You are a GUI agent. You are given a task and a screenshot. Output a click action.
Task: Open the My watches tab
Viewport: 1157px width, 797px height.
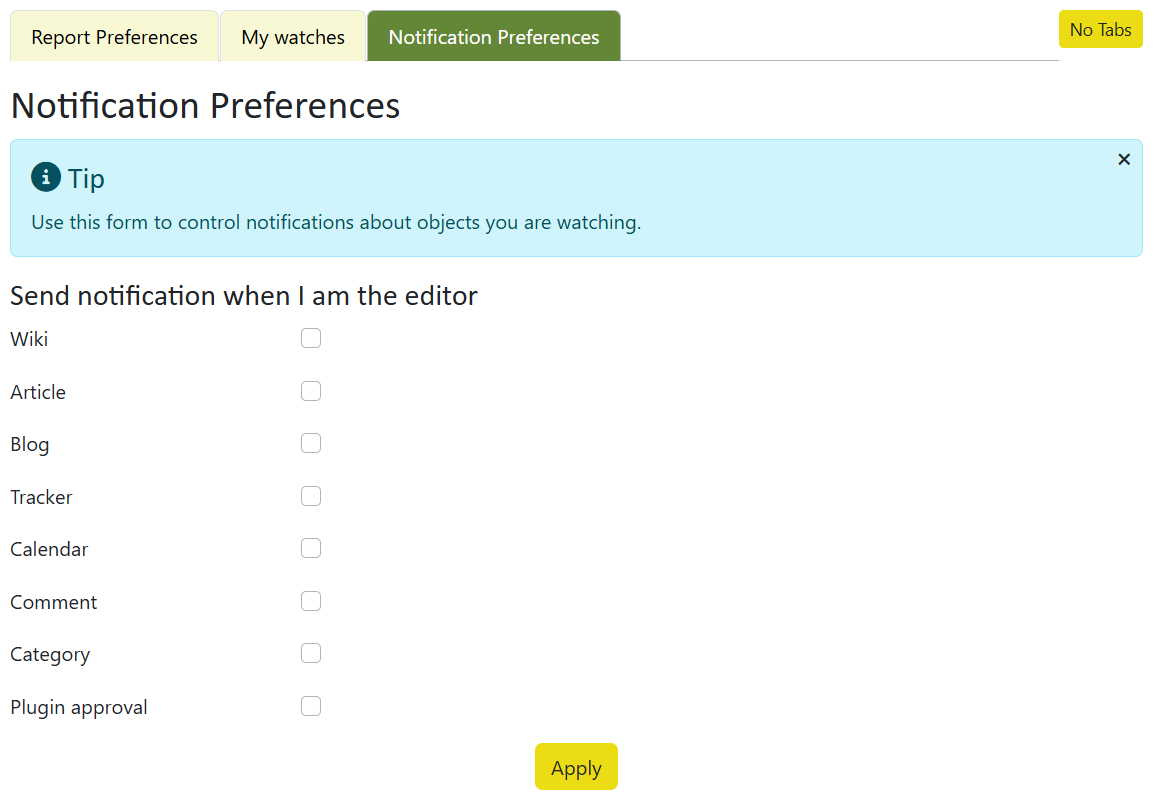[293, 36]
